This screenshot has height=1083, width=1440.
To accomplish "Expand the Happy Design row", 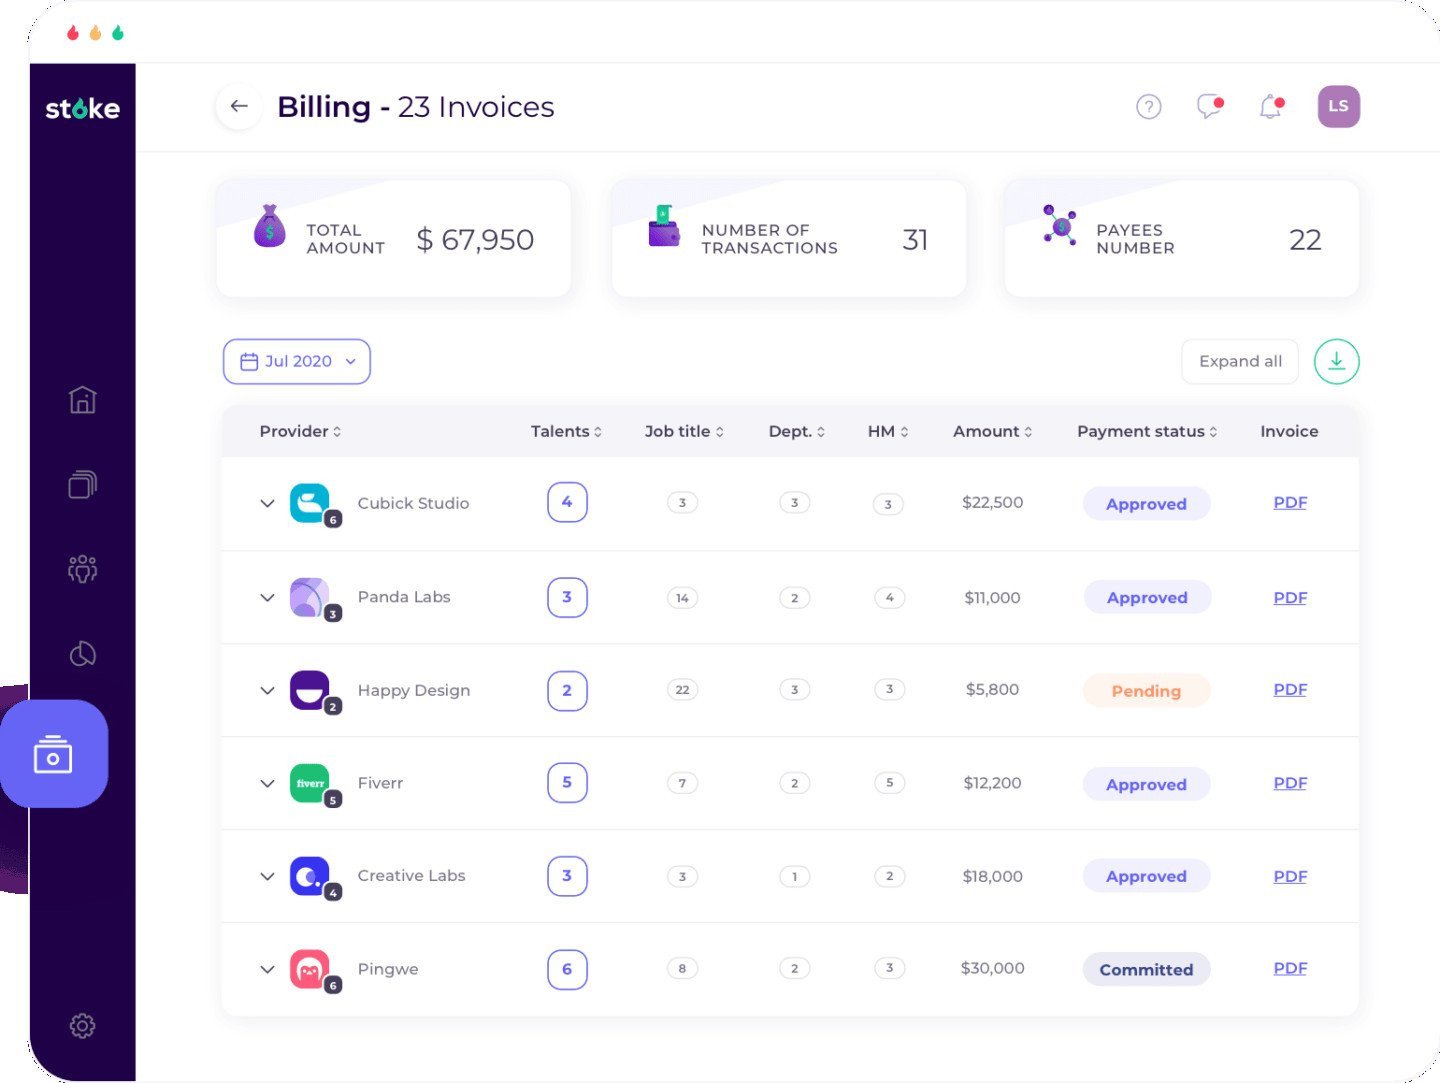I will [x=267, y=690].
